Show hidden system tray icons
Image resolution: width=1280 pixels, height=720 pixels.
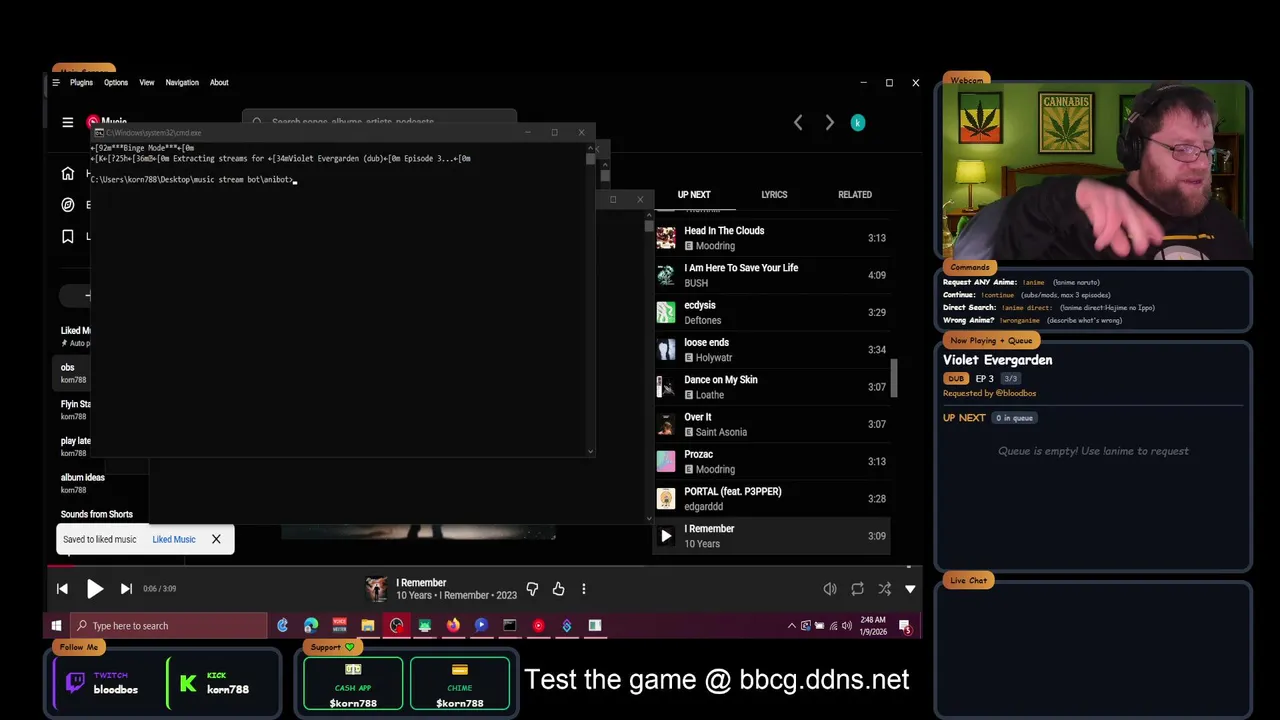point(792,626)
